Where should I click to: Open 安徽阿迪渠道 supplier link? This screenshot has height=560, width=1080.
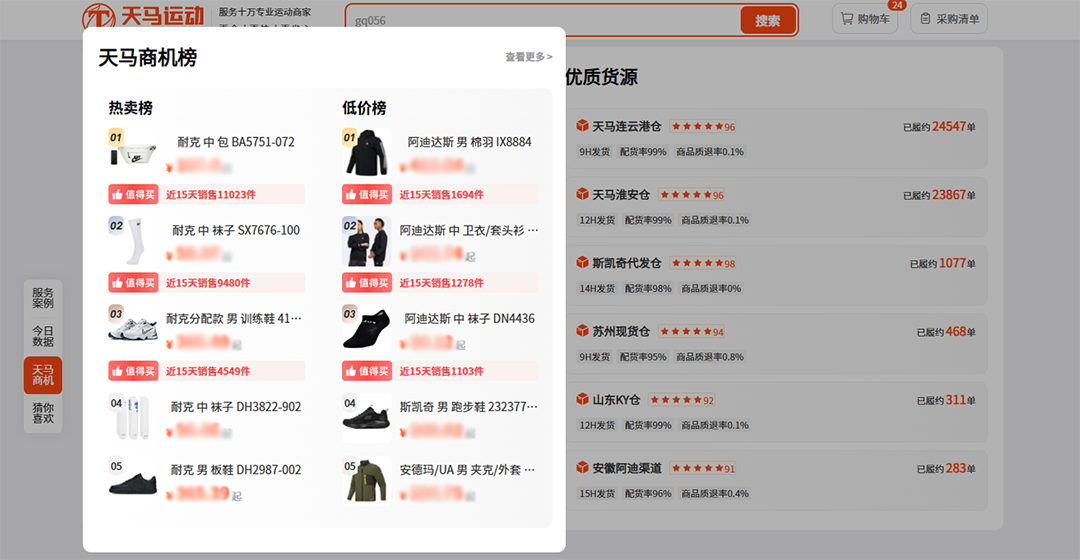[626, 468]
